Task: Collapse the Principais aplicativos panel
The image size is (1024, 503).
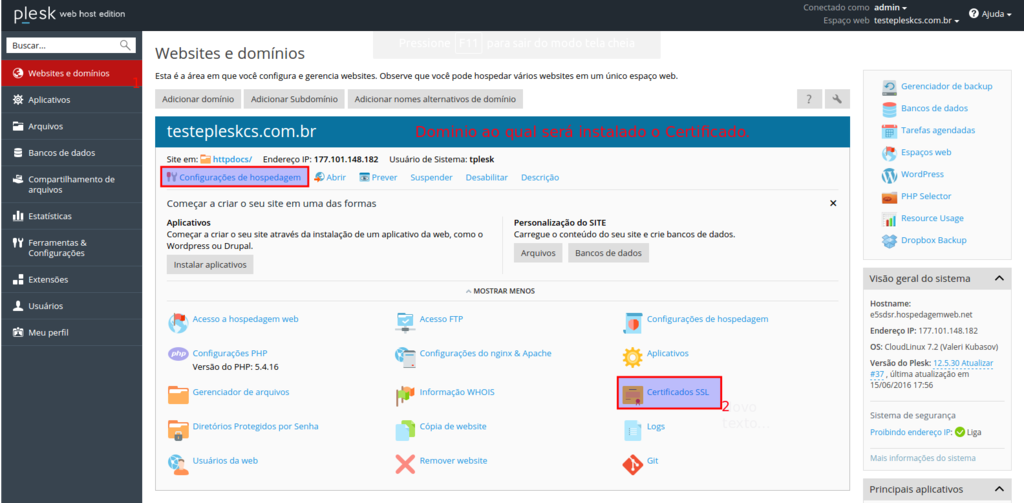Action: tap(999, 489)
